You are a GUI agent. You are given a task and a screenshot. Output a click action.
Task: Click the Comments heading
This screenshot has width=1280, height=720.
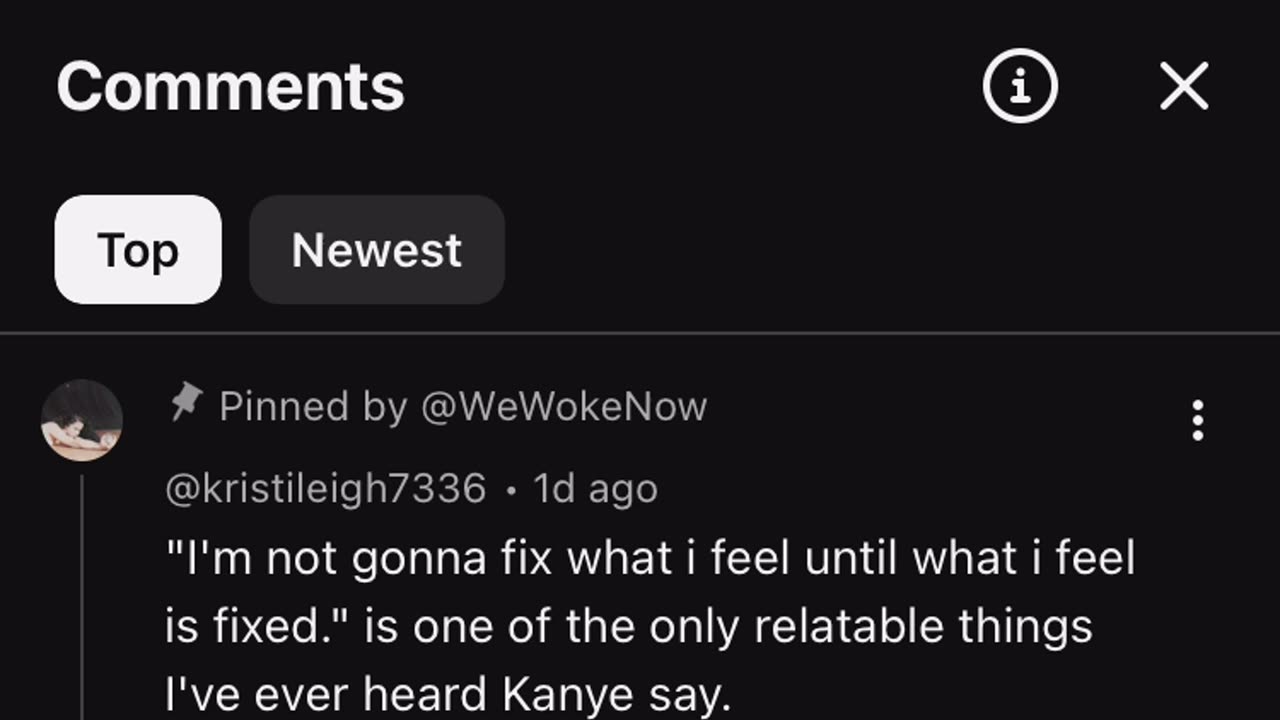(x=230, y=87)
